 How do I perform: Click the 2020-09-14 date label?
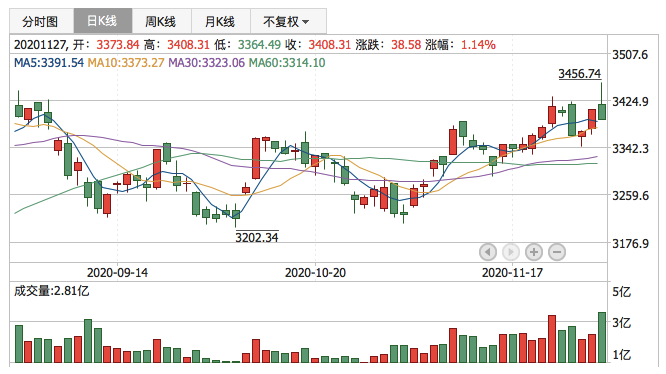[117, 273]
